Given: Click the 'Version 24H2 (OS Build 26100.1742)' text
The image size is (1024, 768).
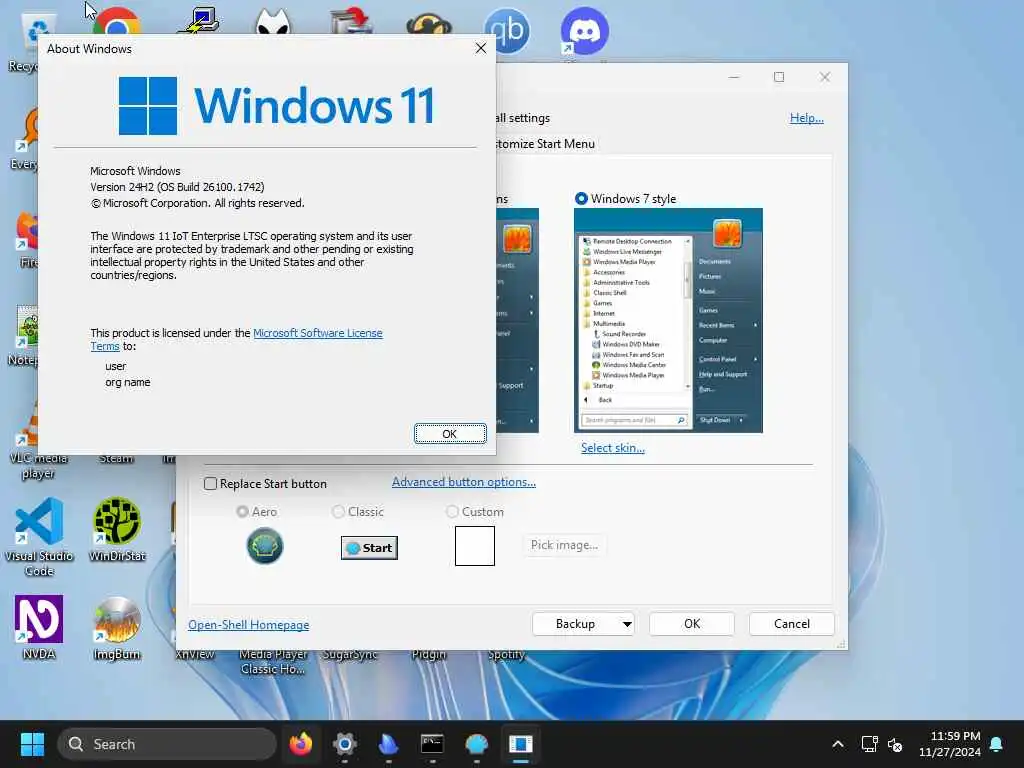Looking at the screenshot, I should 177,187.
